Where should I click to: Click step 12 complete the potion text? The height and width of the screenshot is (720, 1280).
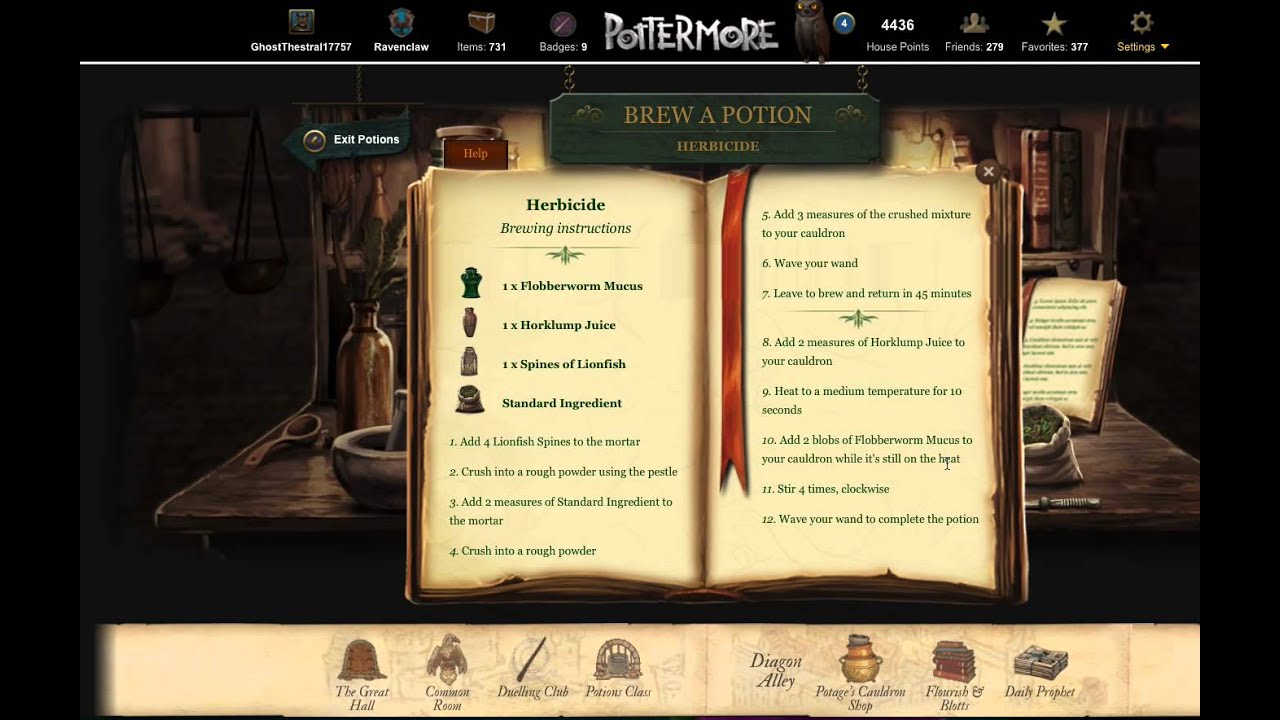coord(870,519)
